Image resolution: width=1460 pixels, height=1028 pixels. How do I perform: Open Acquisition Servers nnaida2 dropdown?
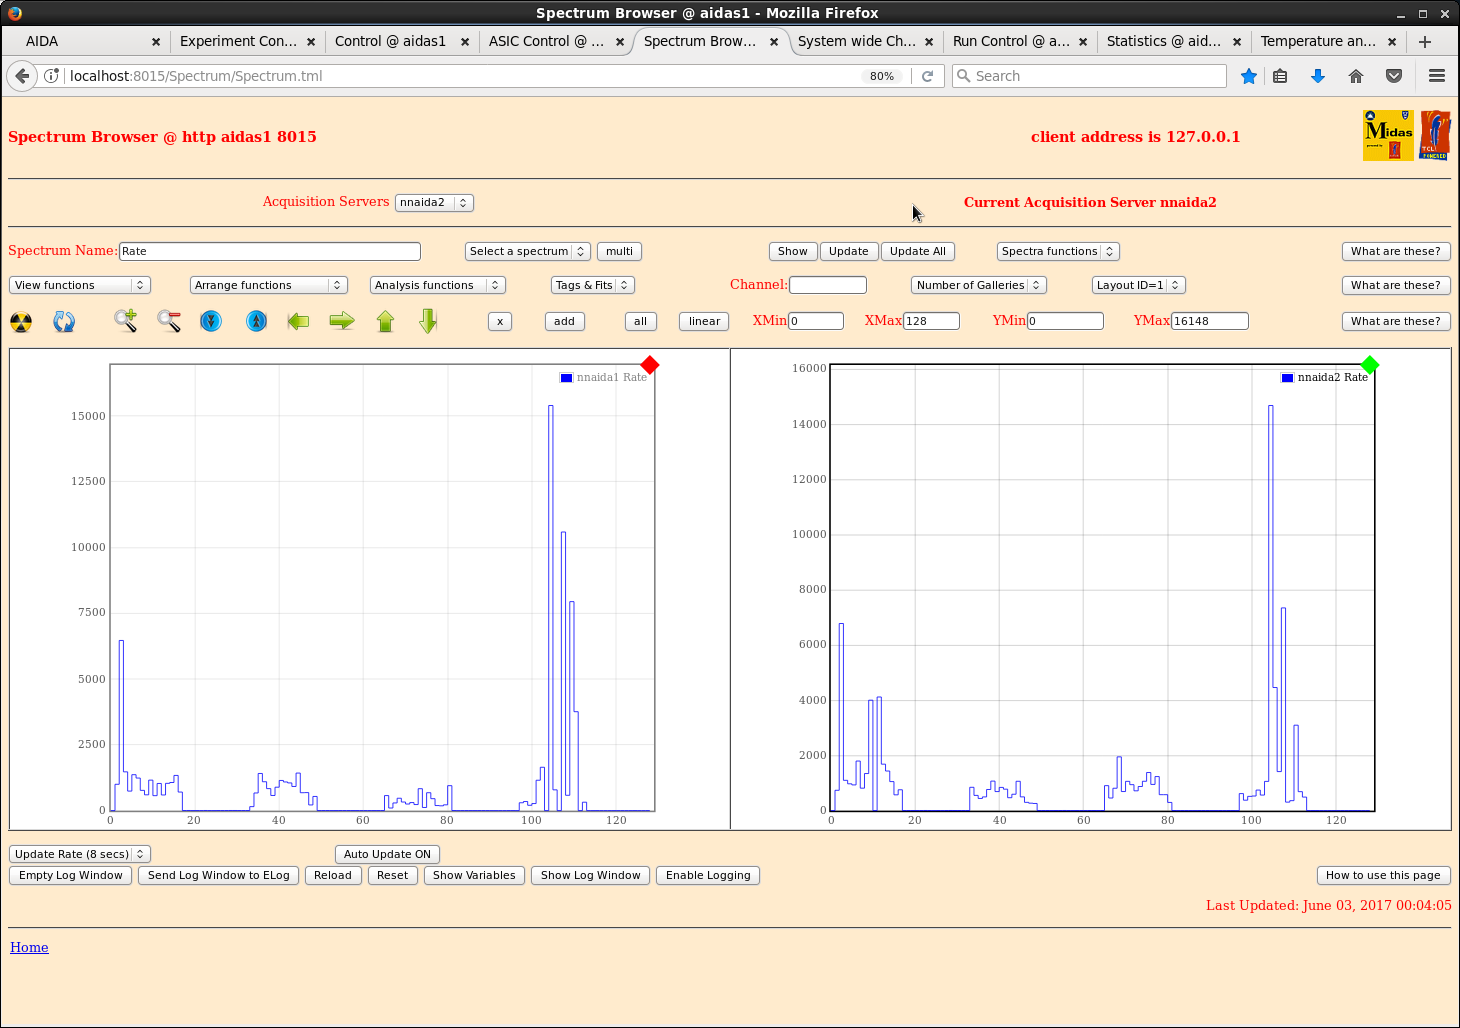[434, 202]
